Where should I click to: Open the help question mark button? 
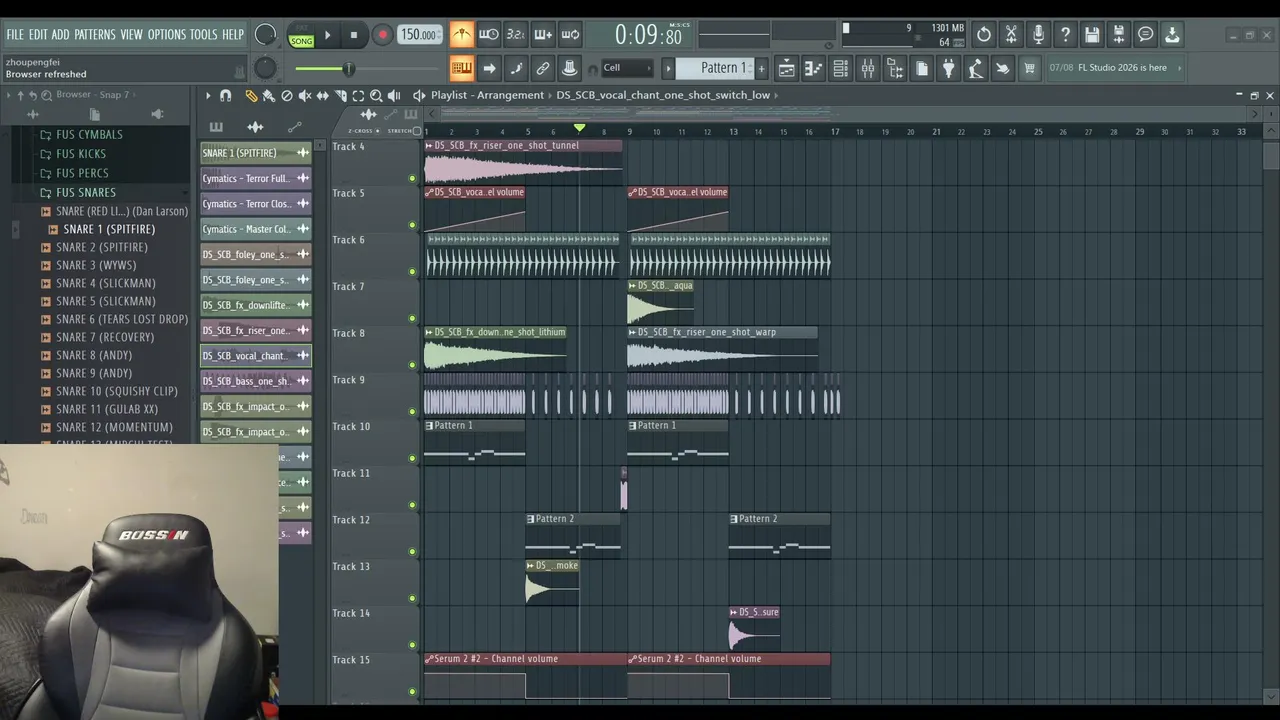point(1065,34)
